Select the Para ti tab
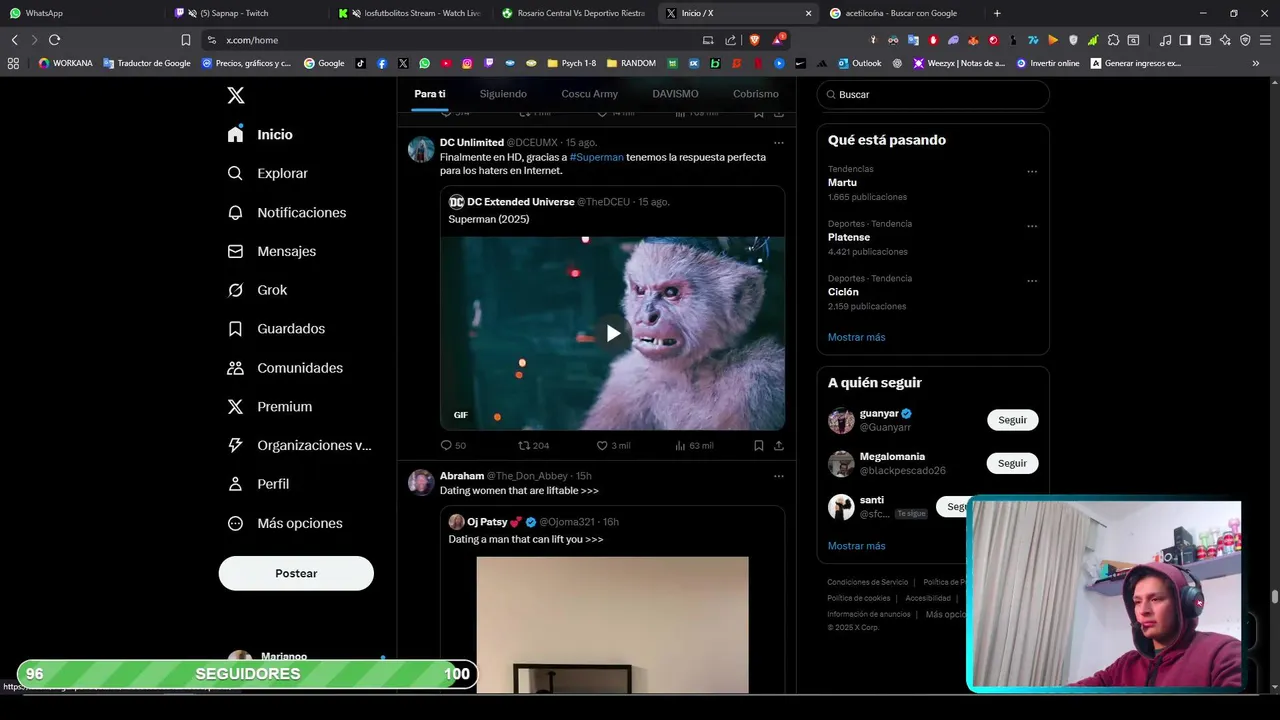Image resolution: width=1280 pixels, height=720 pixels. coord(429,94)
